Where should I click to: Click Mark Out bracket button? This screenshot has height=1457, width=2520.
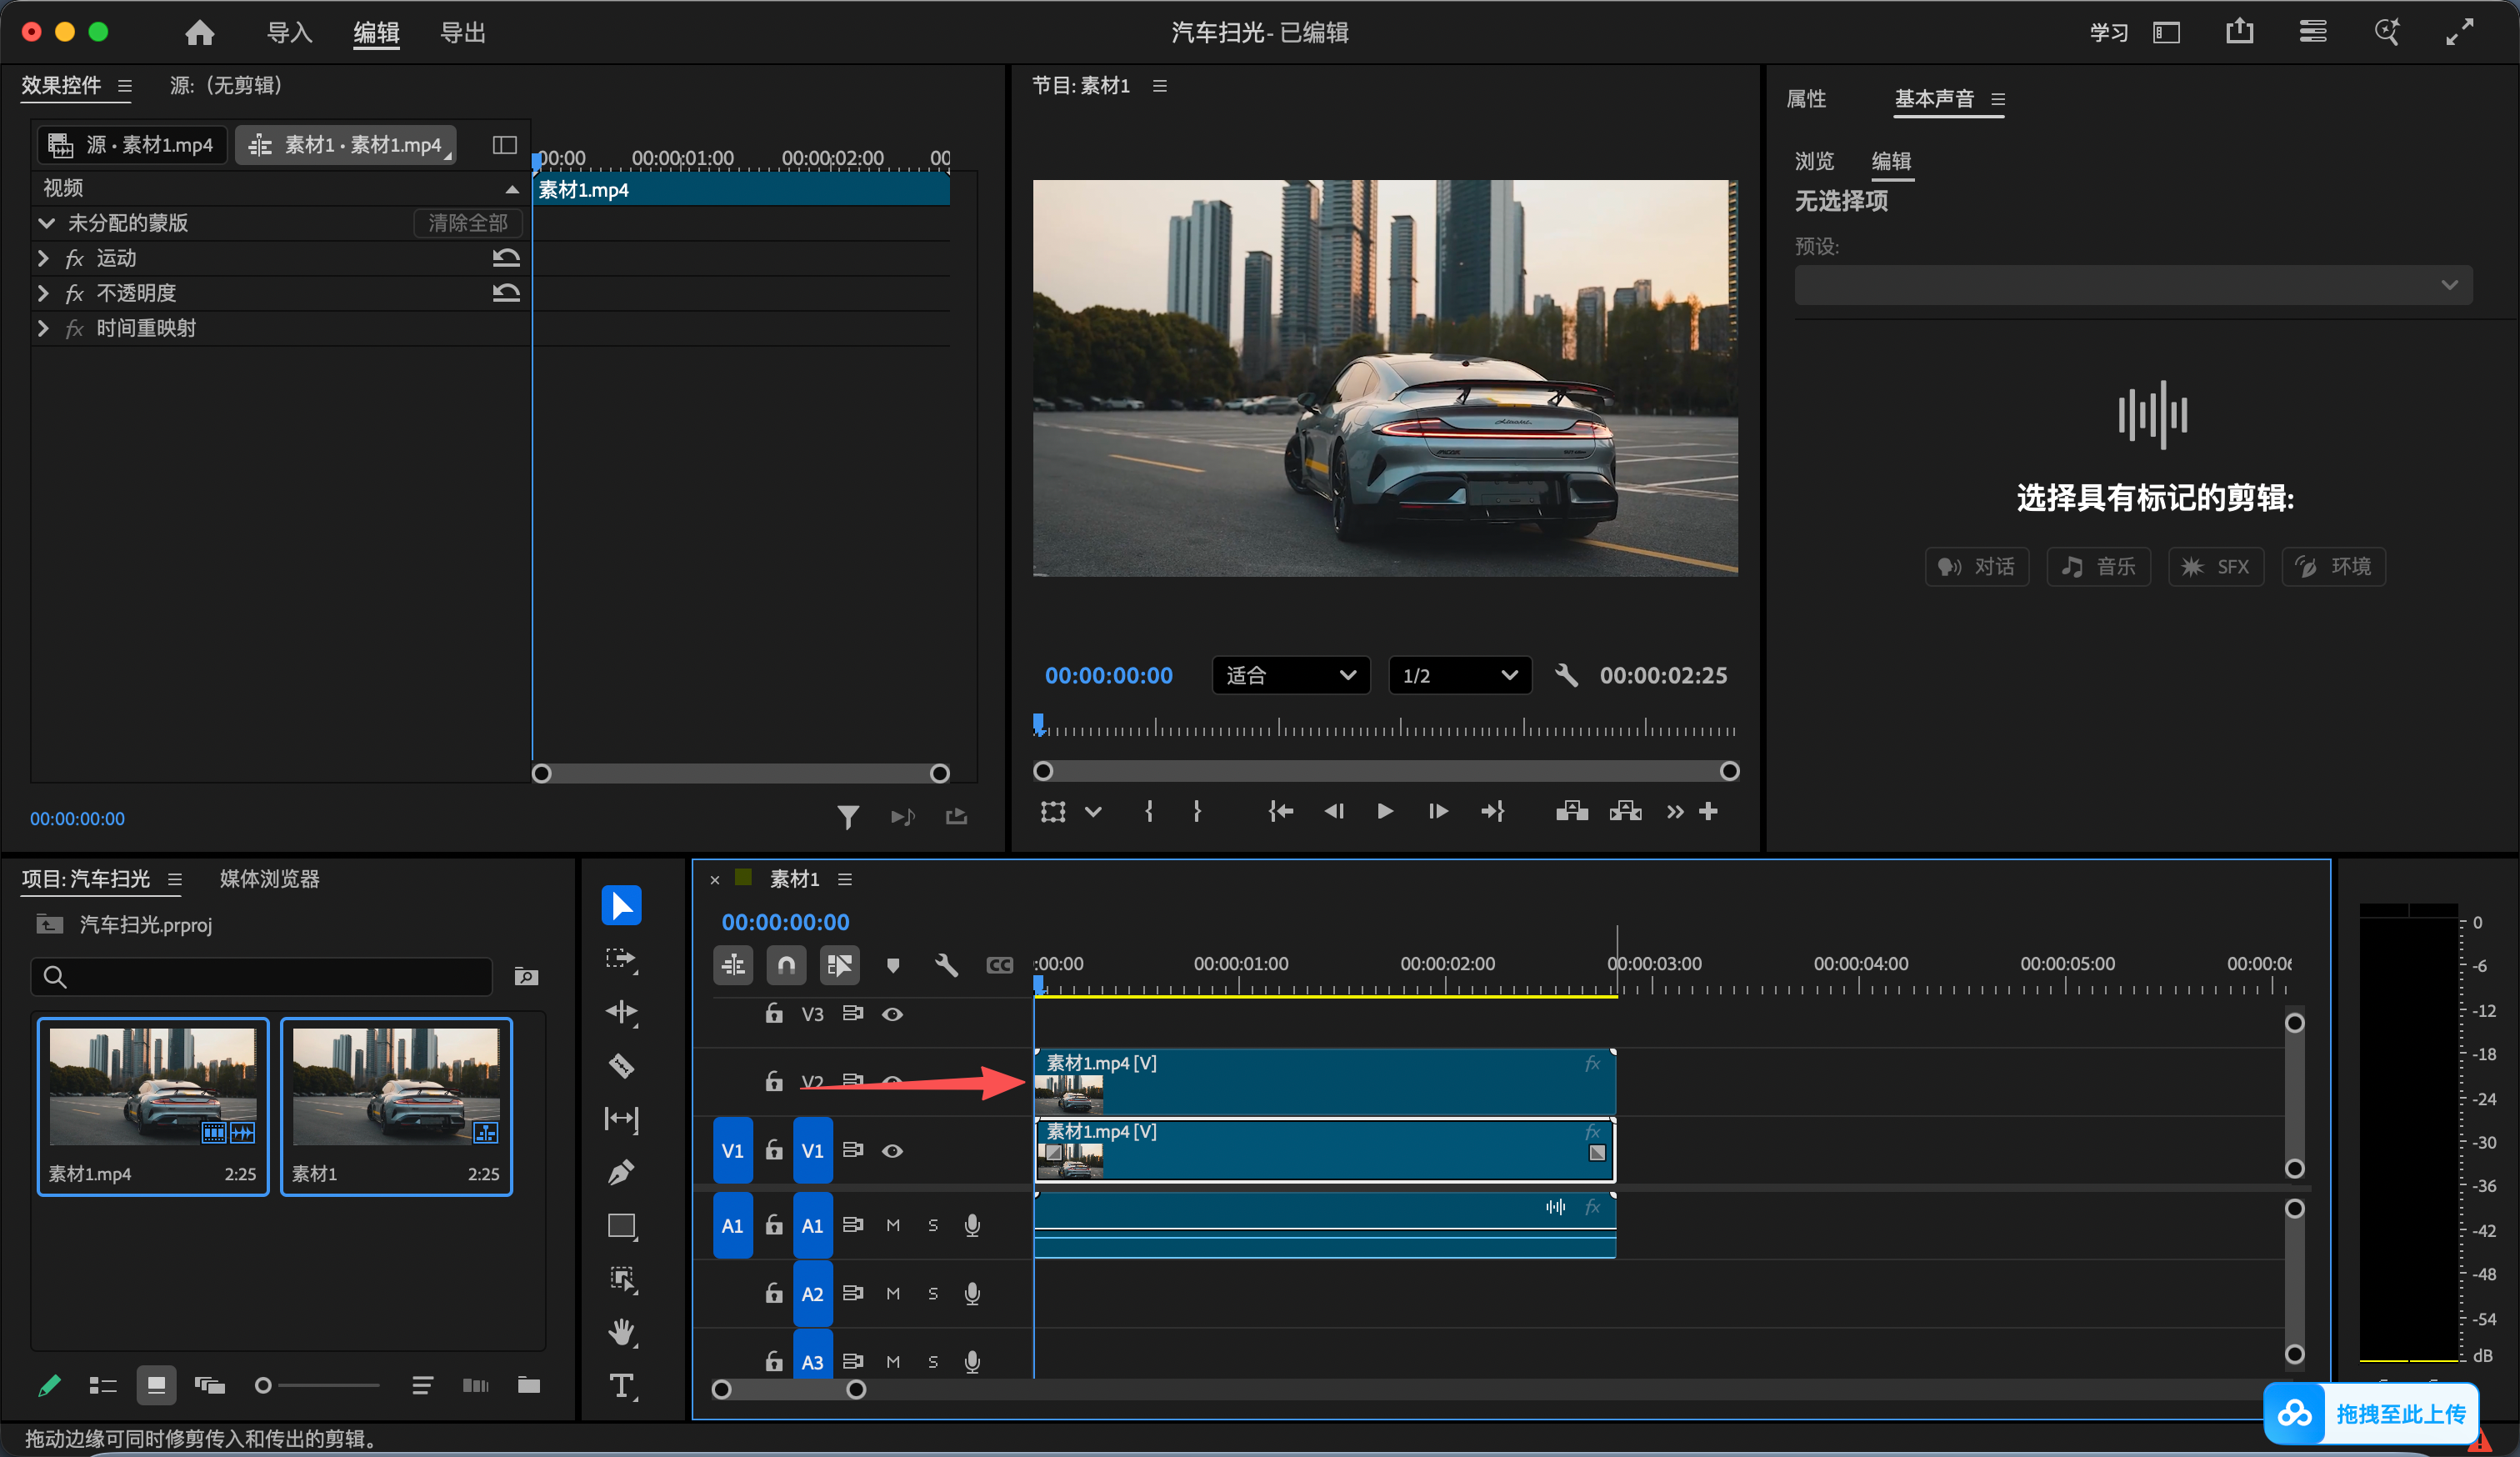tap(1197, 812)
